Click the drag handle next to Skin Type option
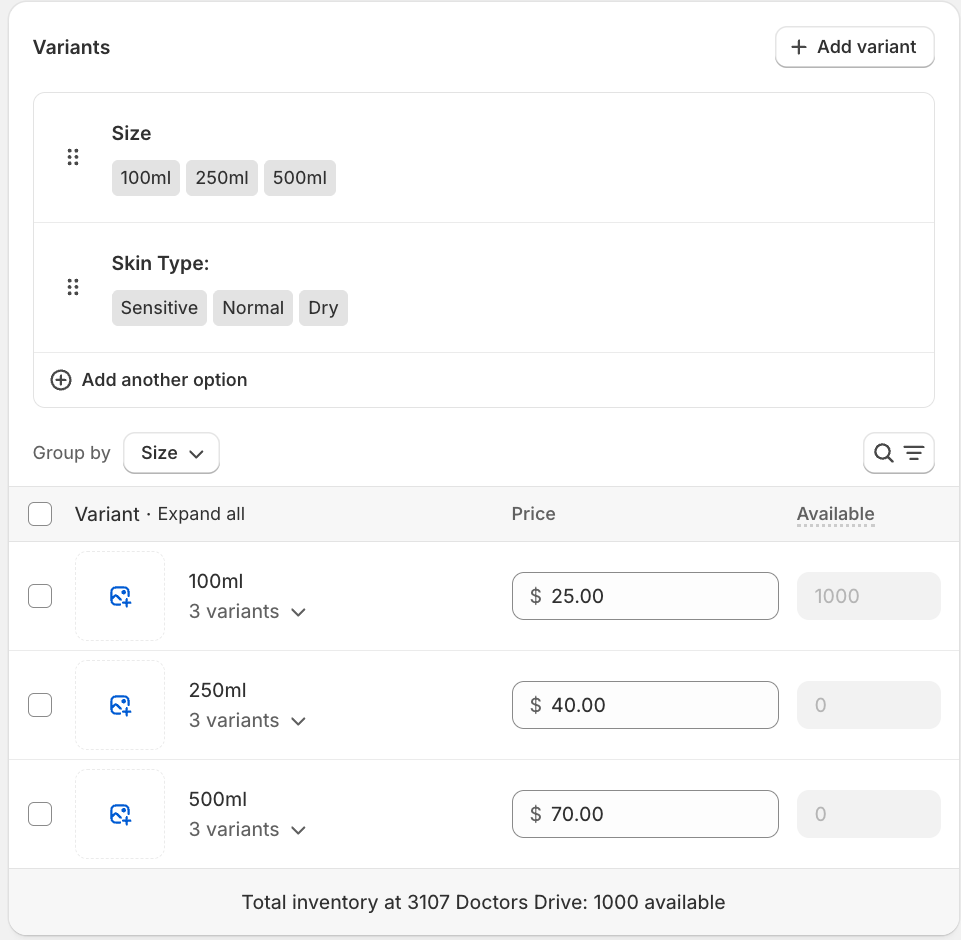961x940 pixels. point(72,287)
